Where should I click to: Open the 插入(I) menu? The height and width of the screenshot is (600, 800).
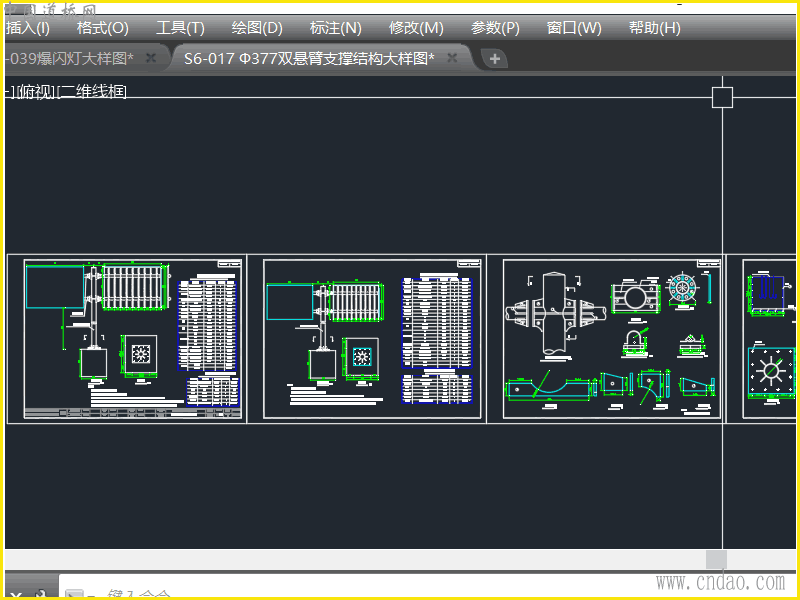coord(28,28)
